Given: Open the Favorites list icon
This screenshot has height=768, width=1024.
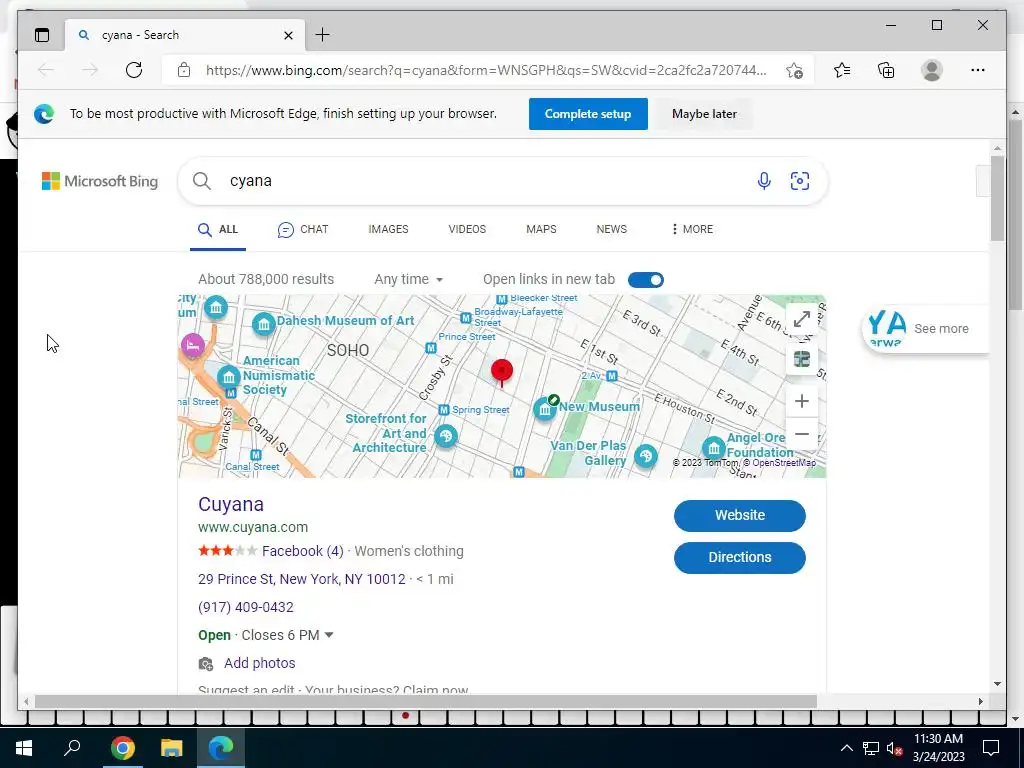Looking at the screenshot, I should (x=842, y=70).
